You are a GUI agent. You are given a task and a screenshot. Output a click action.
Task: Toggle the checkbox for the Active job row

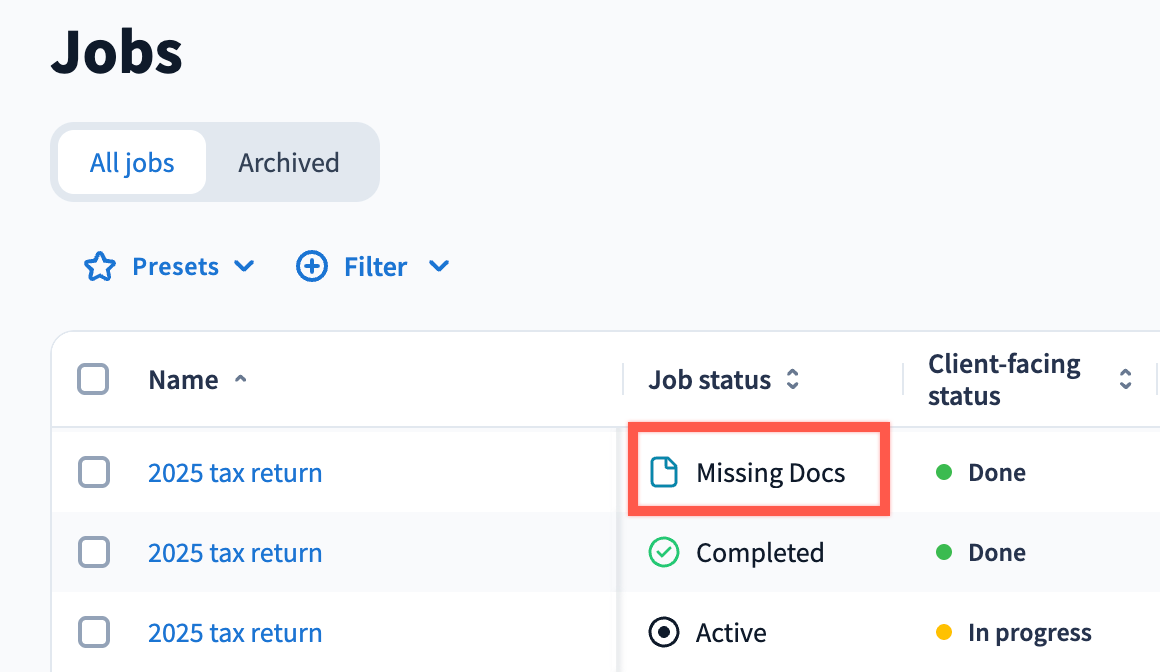click(x=93, y=633)
